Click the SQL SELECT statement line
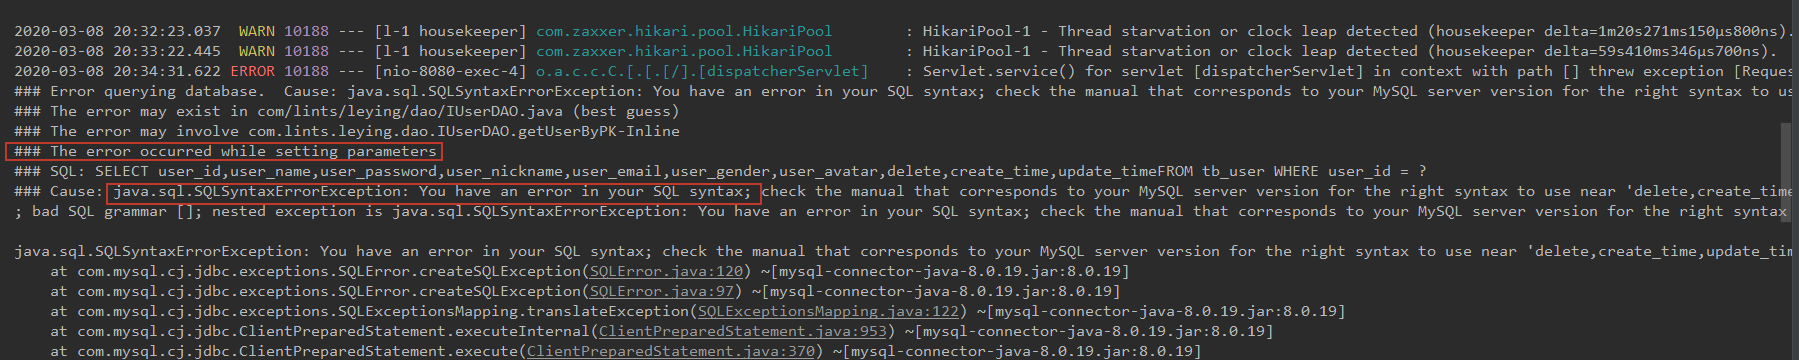 [720, 171]
